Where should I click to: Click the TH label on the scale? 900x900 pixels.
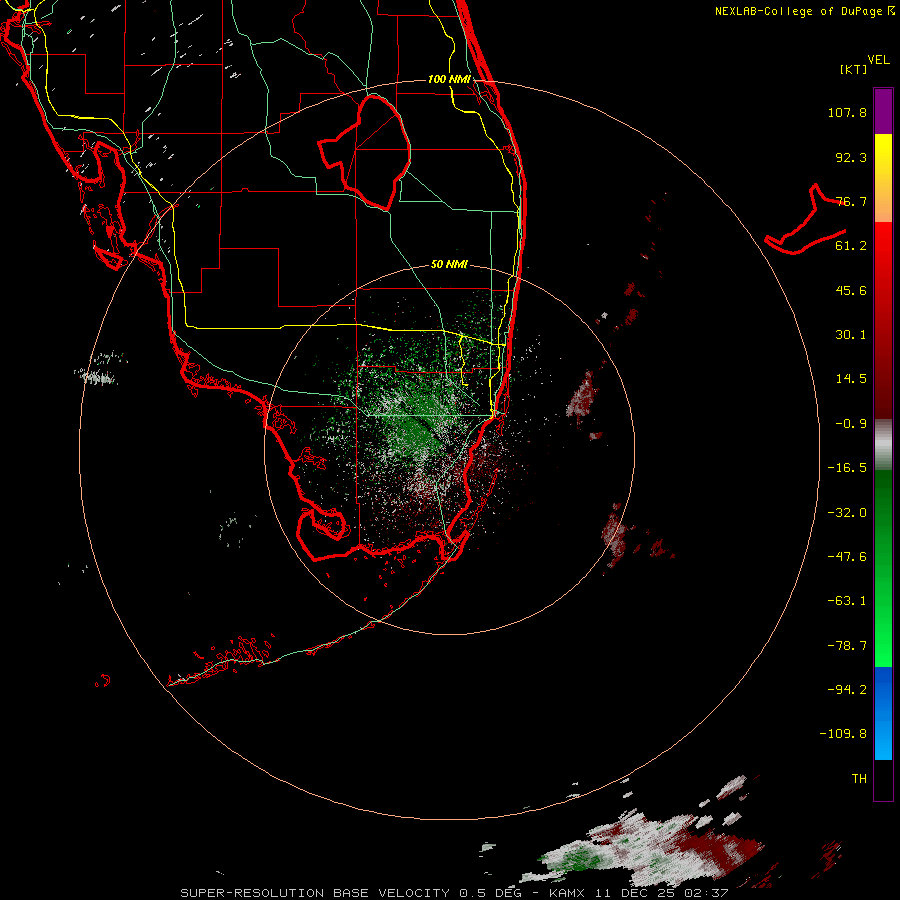(859, 779)
